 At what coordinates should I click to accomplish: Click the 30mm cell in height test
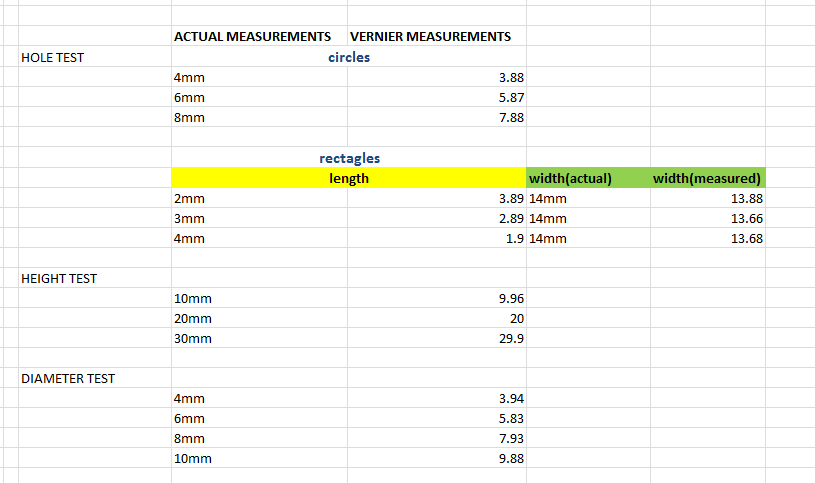[x=259, y=338]
